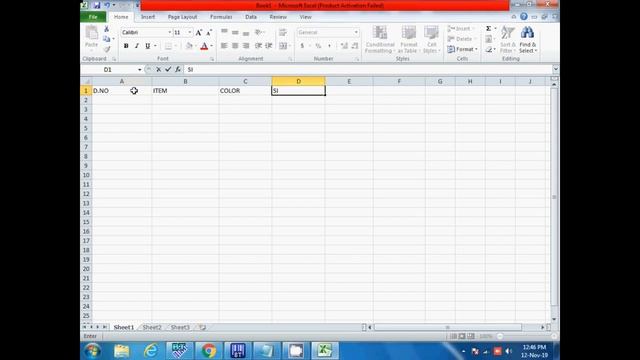Click the Copy icon
Image resolution: width=640 pixels, height=360 pixels.
107,39
